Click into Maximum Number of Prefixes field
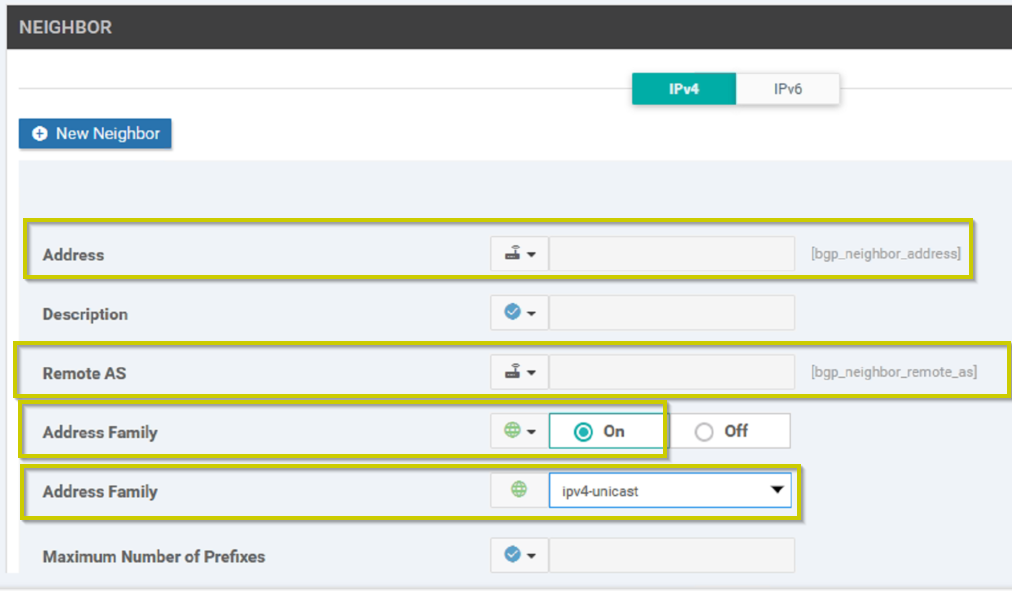Screen dimensions: 1012x591 coord(671,555)
